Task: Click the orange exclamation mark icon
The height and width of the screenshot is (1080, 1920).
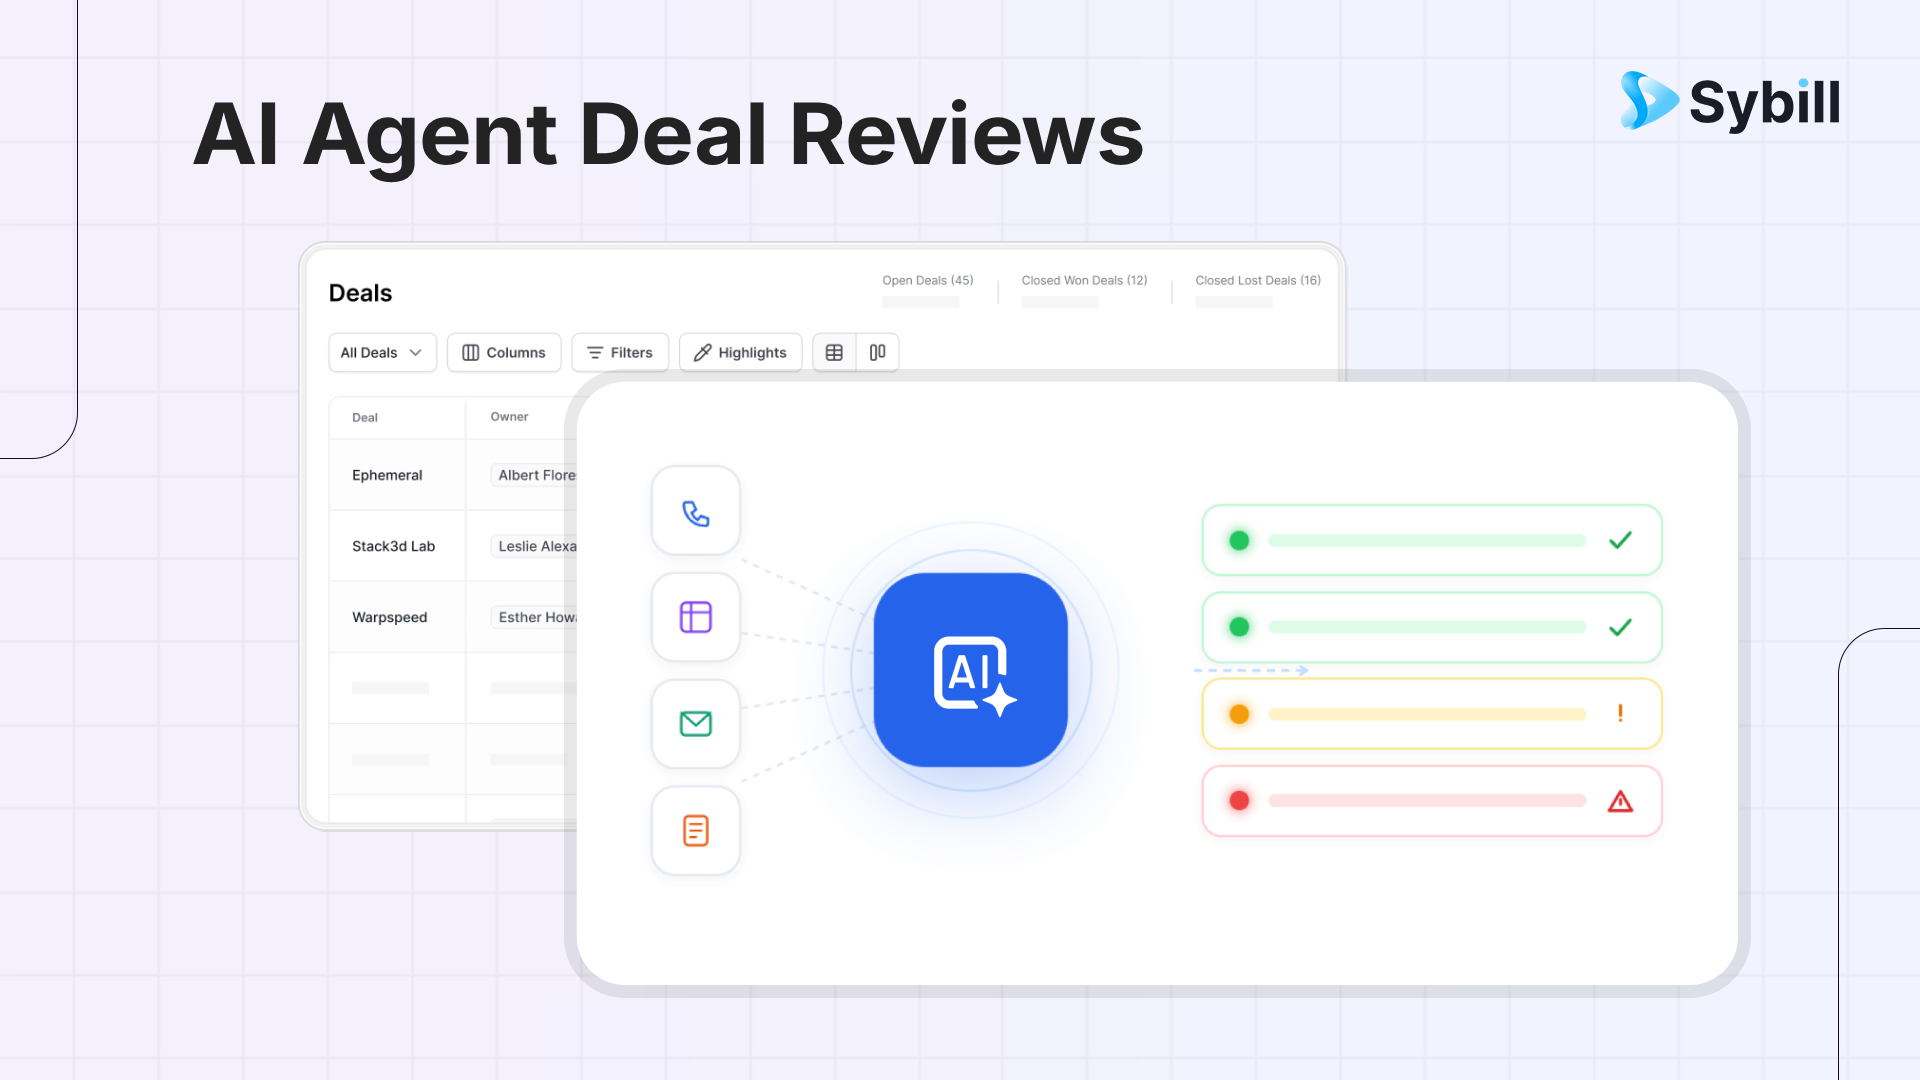Action: 1620,713
